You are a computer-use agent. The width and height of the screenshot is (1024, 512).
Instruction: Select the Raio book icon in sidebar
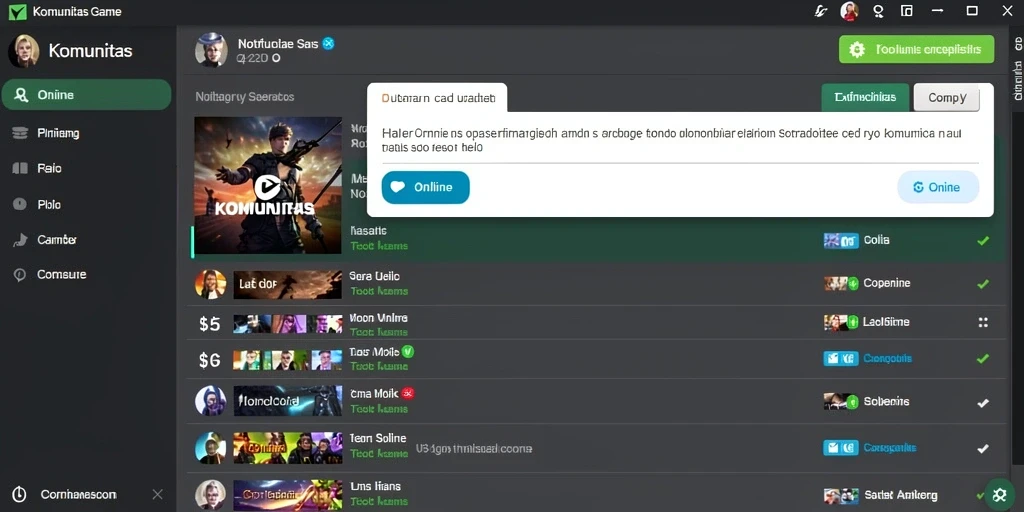coord(20,168)
